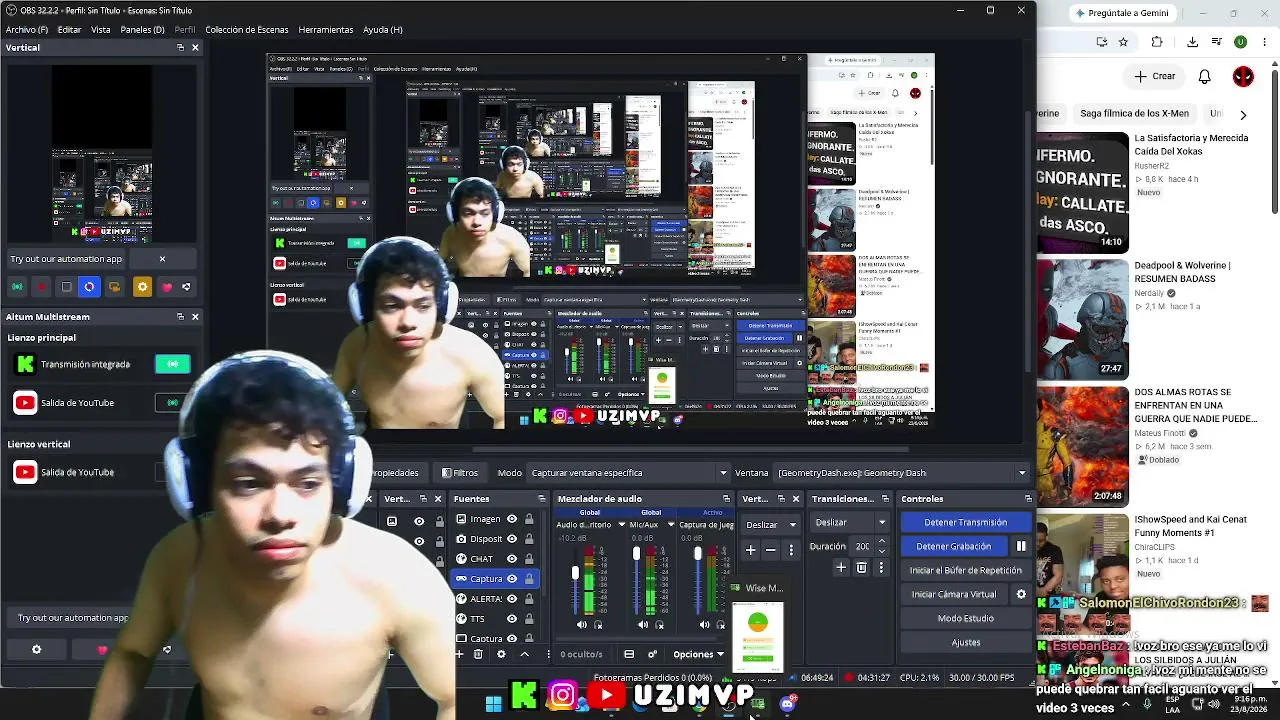Delete the transition with the trash icon
Image resolution: width=1280 pixels, height=720 pixels.
click(861, 568)
